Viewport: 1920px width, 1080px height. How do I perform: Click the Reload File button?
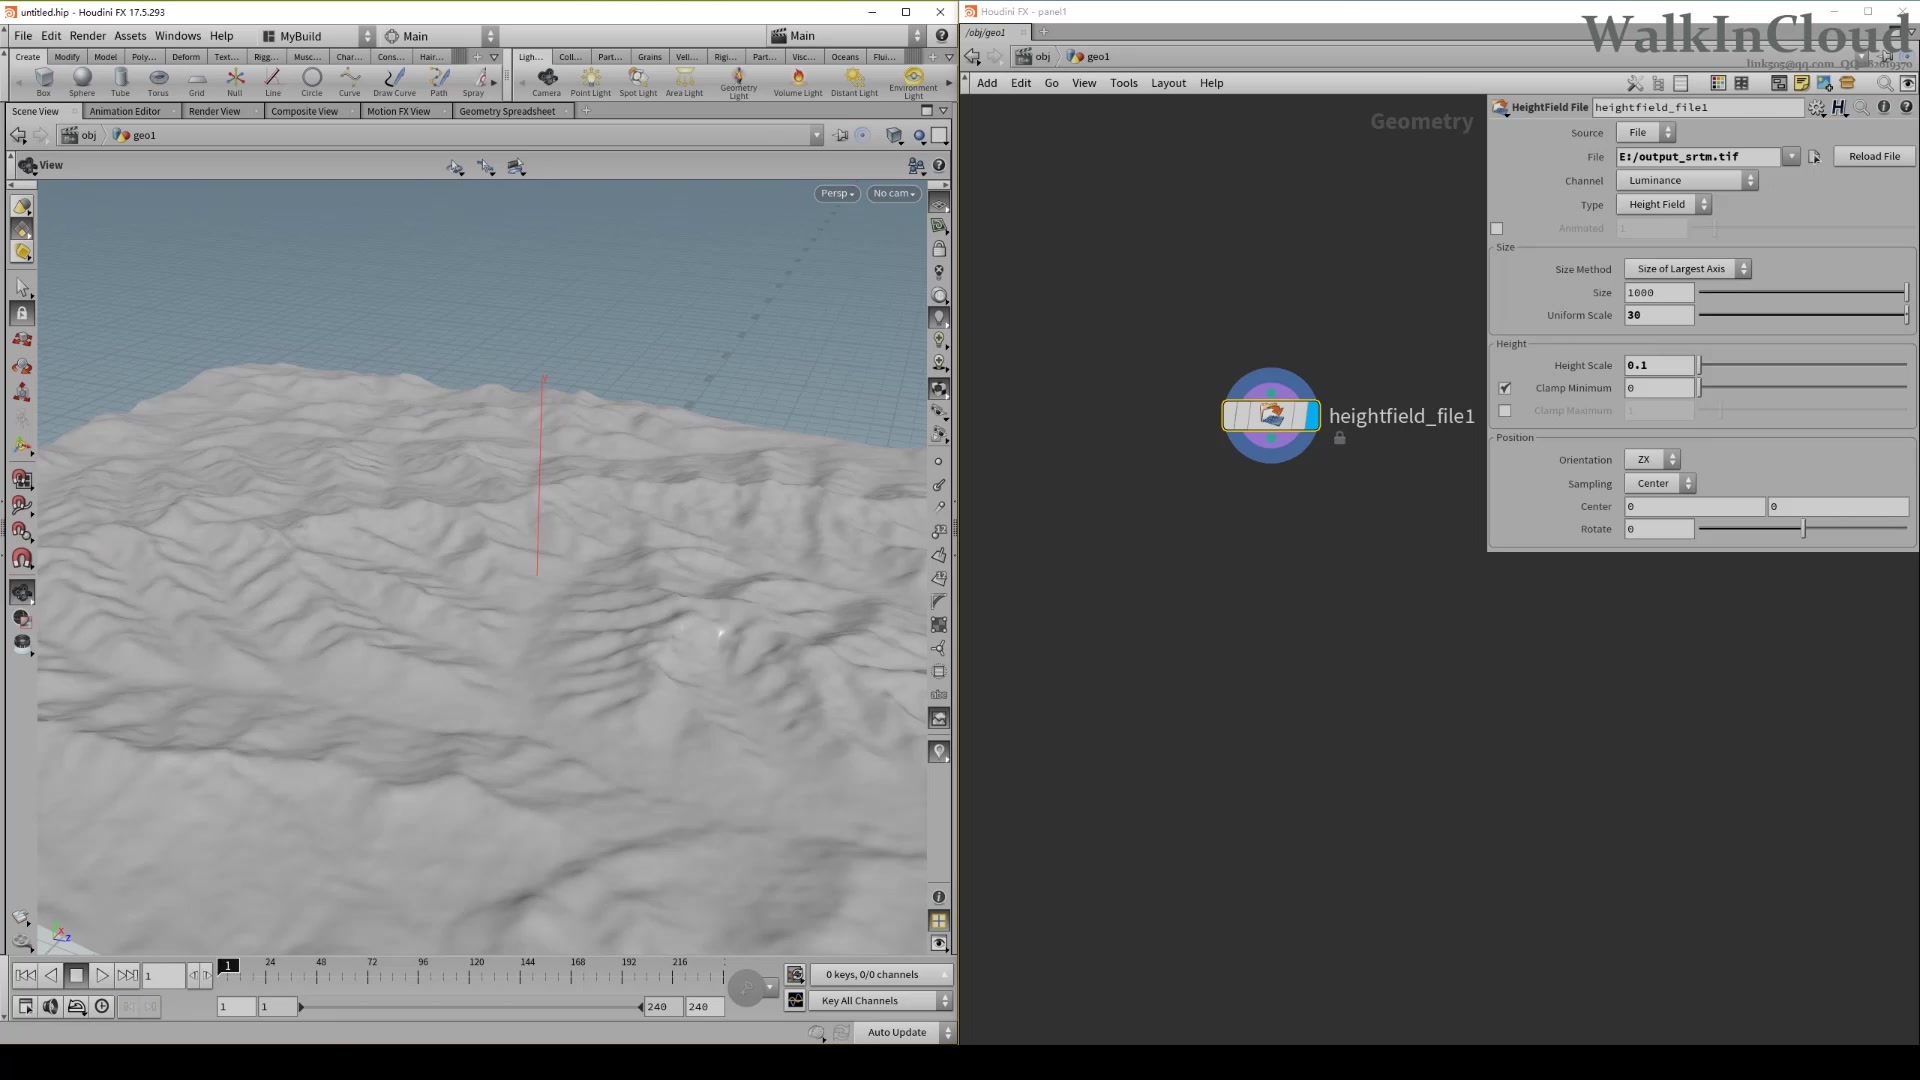click(1874, 157)
